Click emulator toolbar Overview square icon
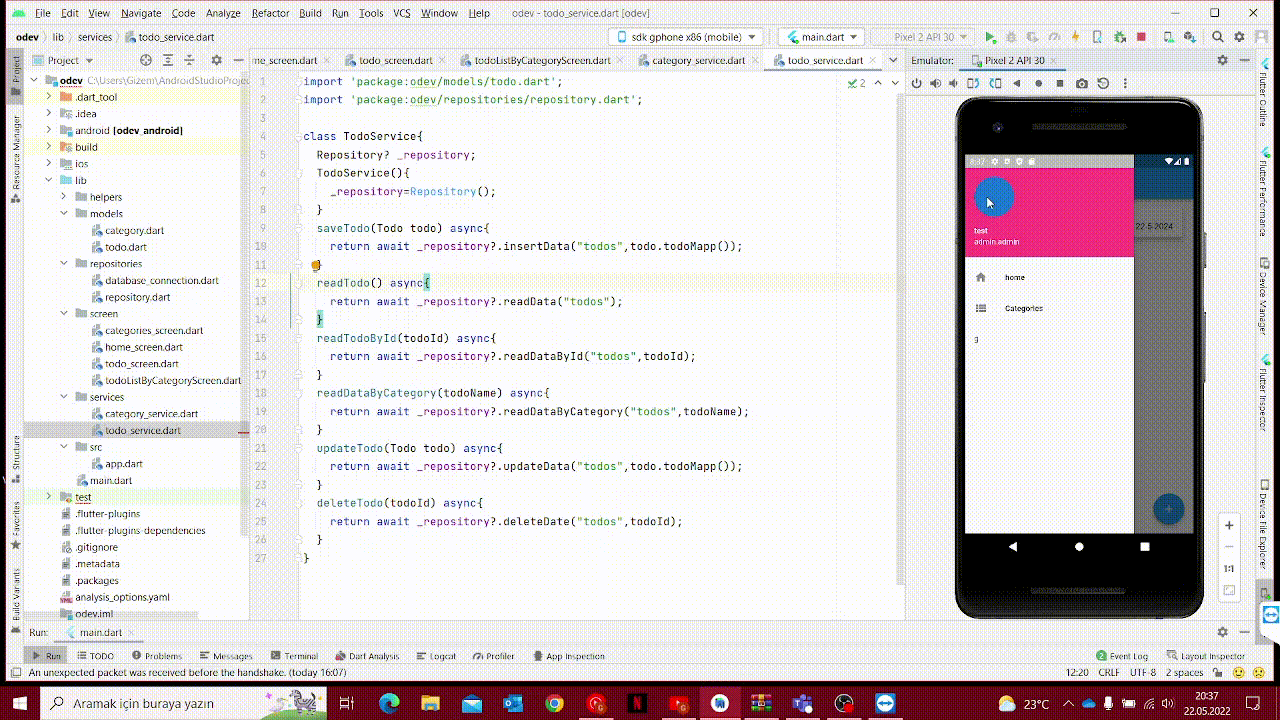Viewport: 1280px width, 720px height. pos(1059,84)
